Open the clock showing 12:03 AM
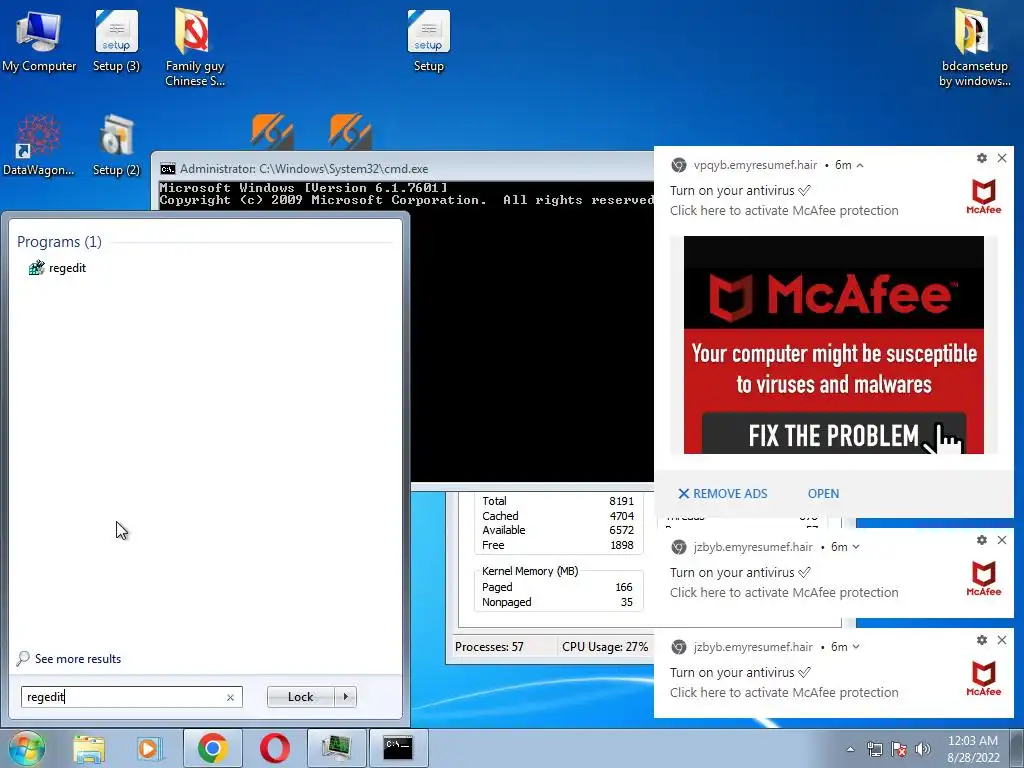Image resolution: width=1024 pixels, height=768 pixels. [973, 748]
